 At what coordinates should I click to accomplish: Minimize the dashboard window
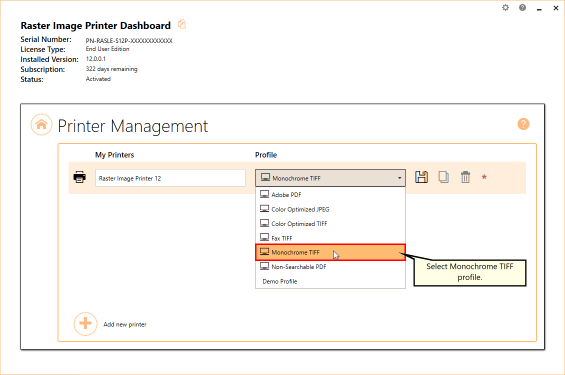pyautogui.click(x=539, y=8)
